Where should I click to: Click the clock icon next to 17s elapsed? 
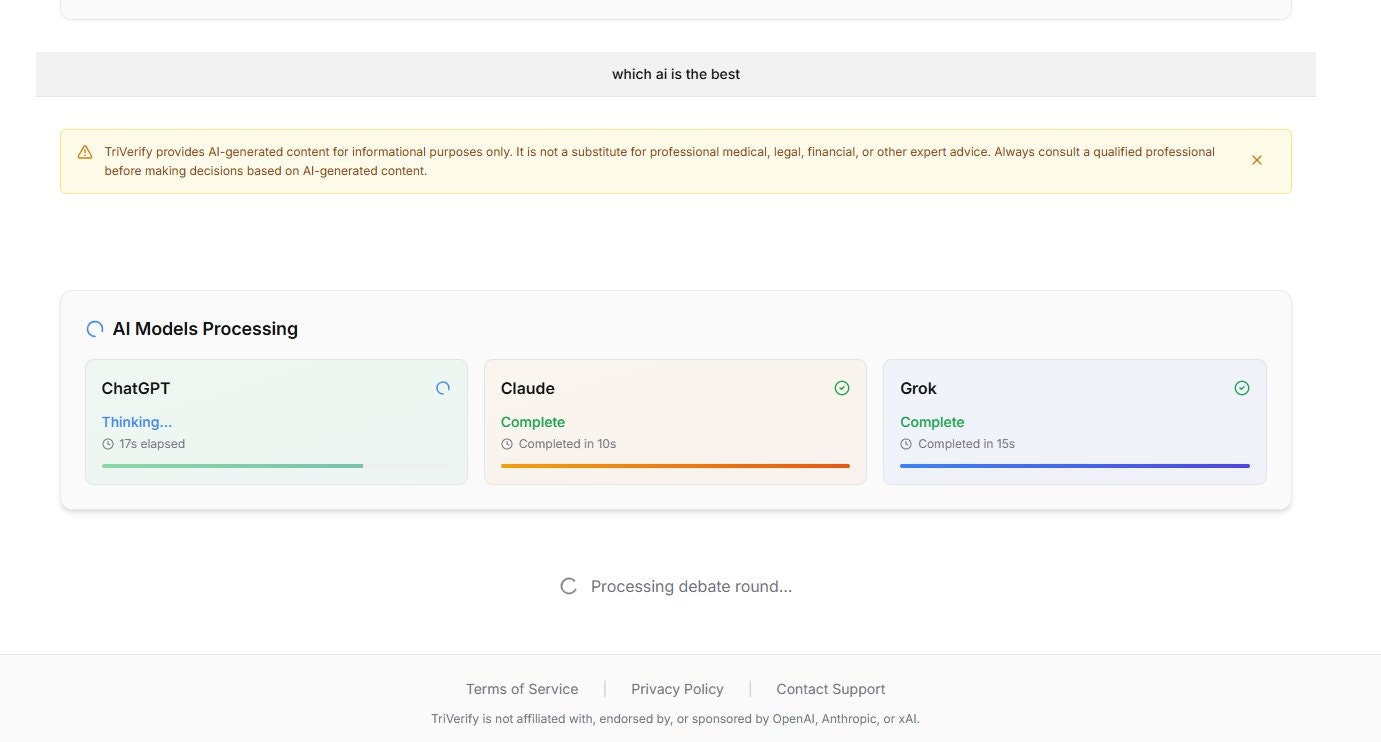[x=108, y=444]
